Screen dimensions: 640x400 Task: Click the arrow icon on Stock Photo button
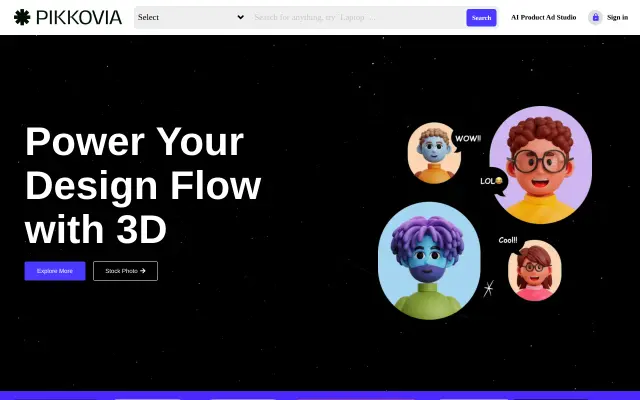[142, 271]
